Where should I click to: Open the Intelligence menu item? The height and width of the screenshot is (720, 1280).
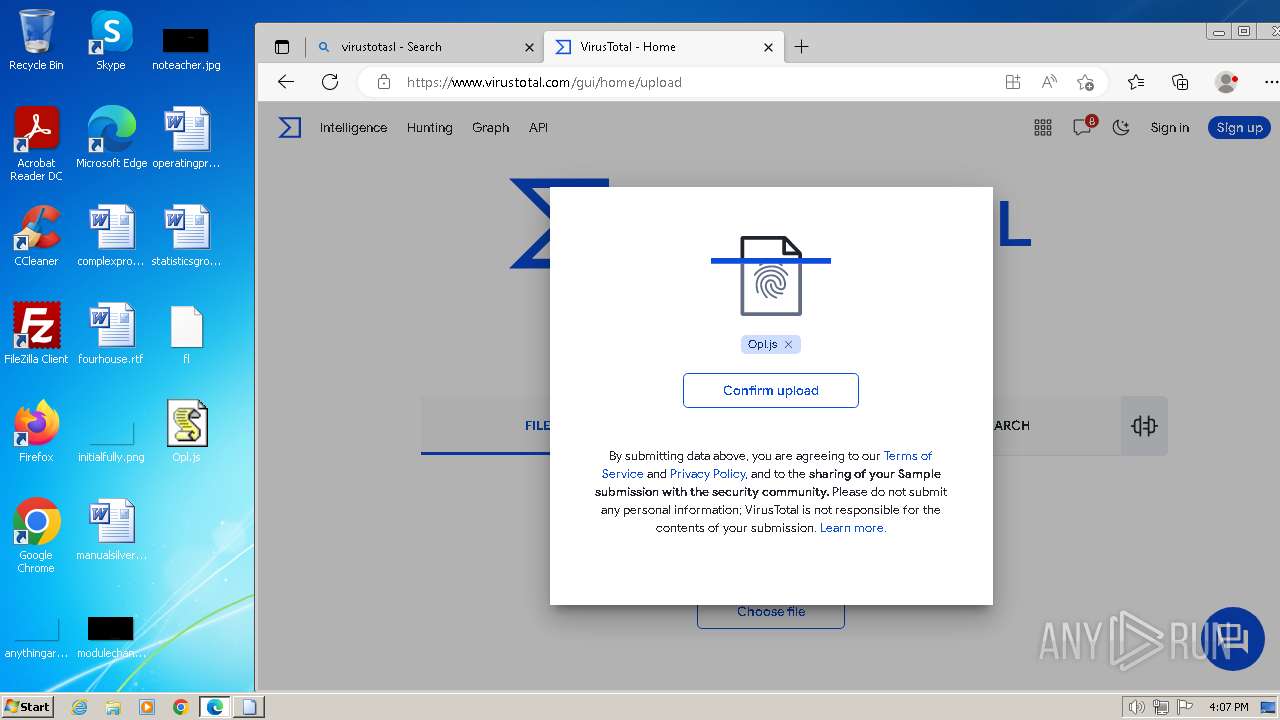353,127
